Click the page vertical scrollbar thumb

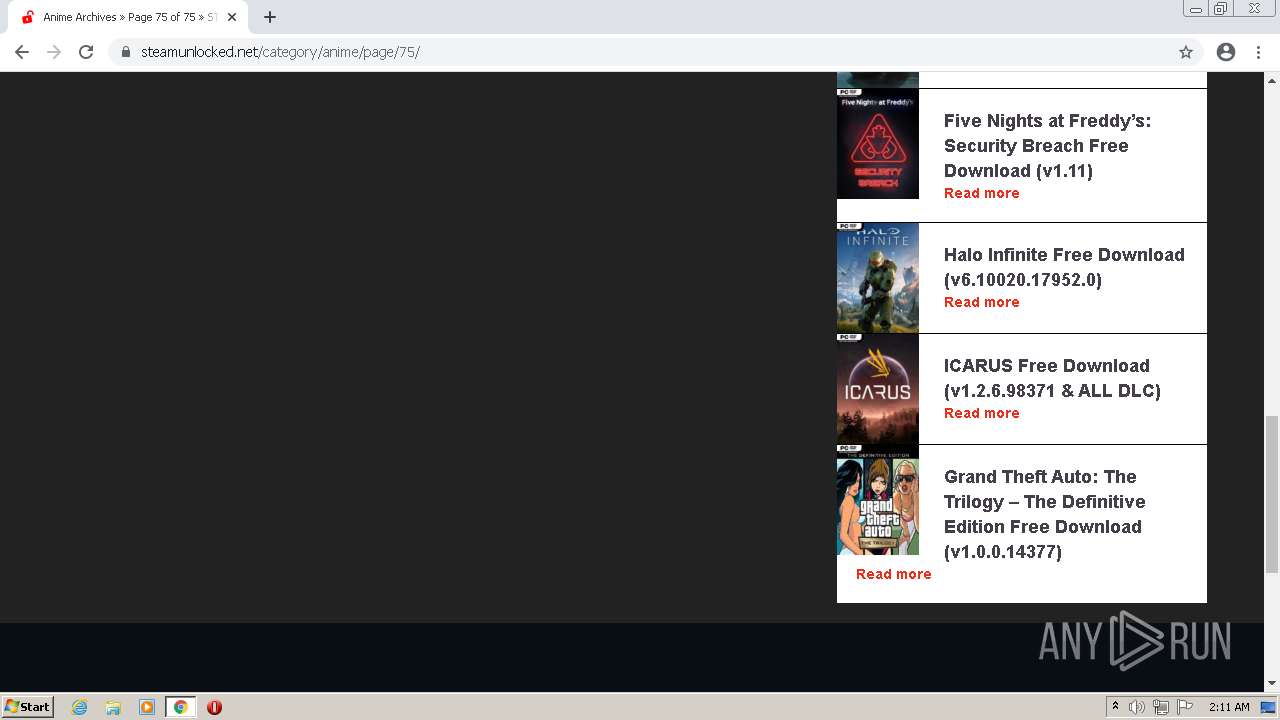click(1272, 494)
